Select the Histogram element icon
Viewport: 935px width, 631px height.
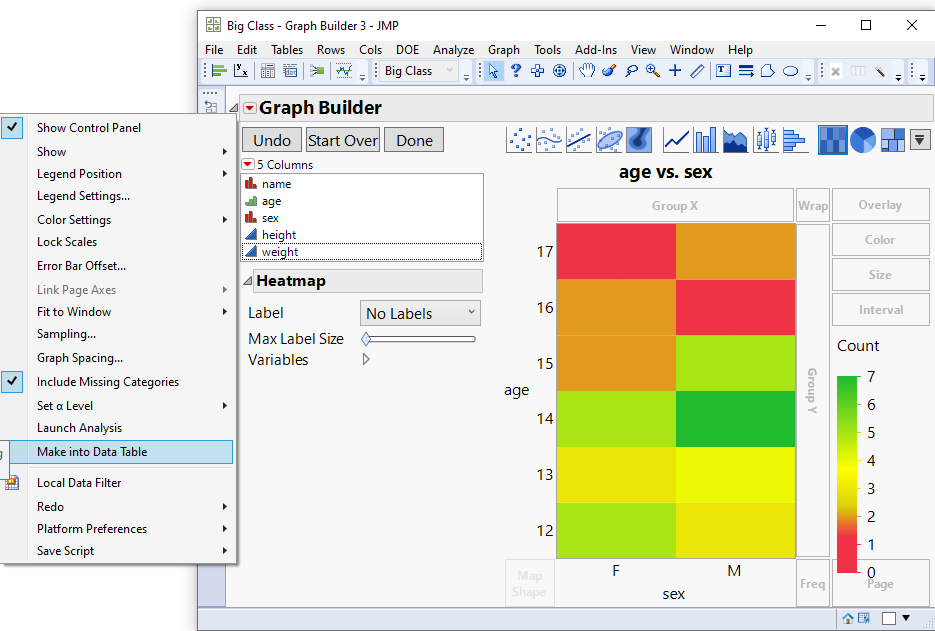pos(795,140)
